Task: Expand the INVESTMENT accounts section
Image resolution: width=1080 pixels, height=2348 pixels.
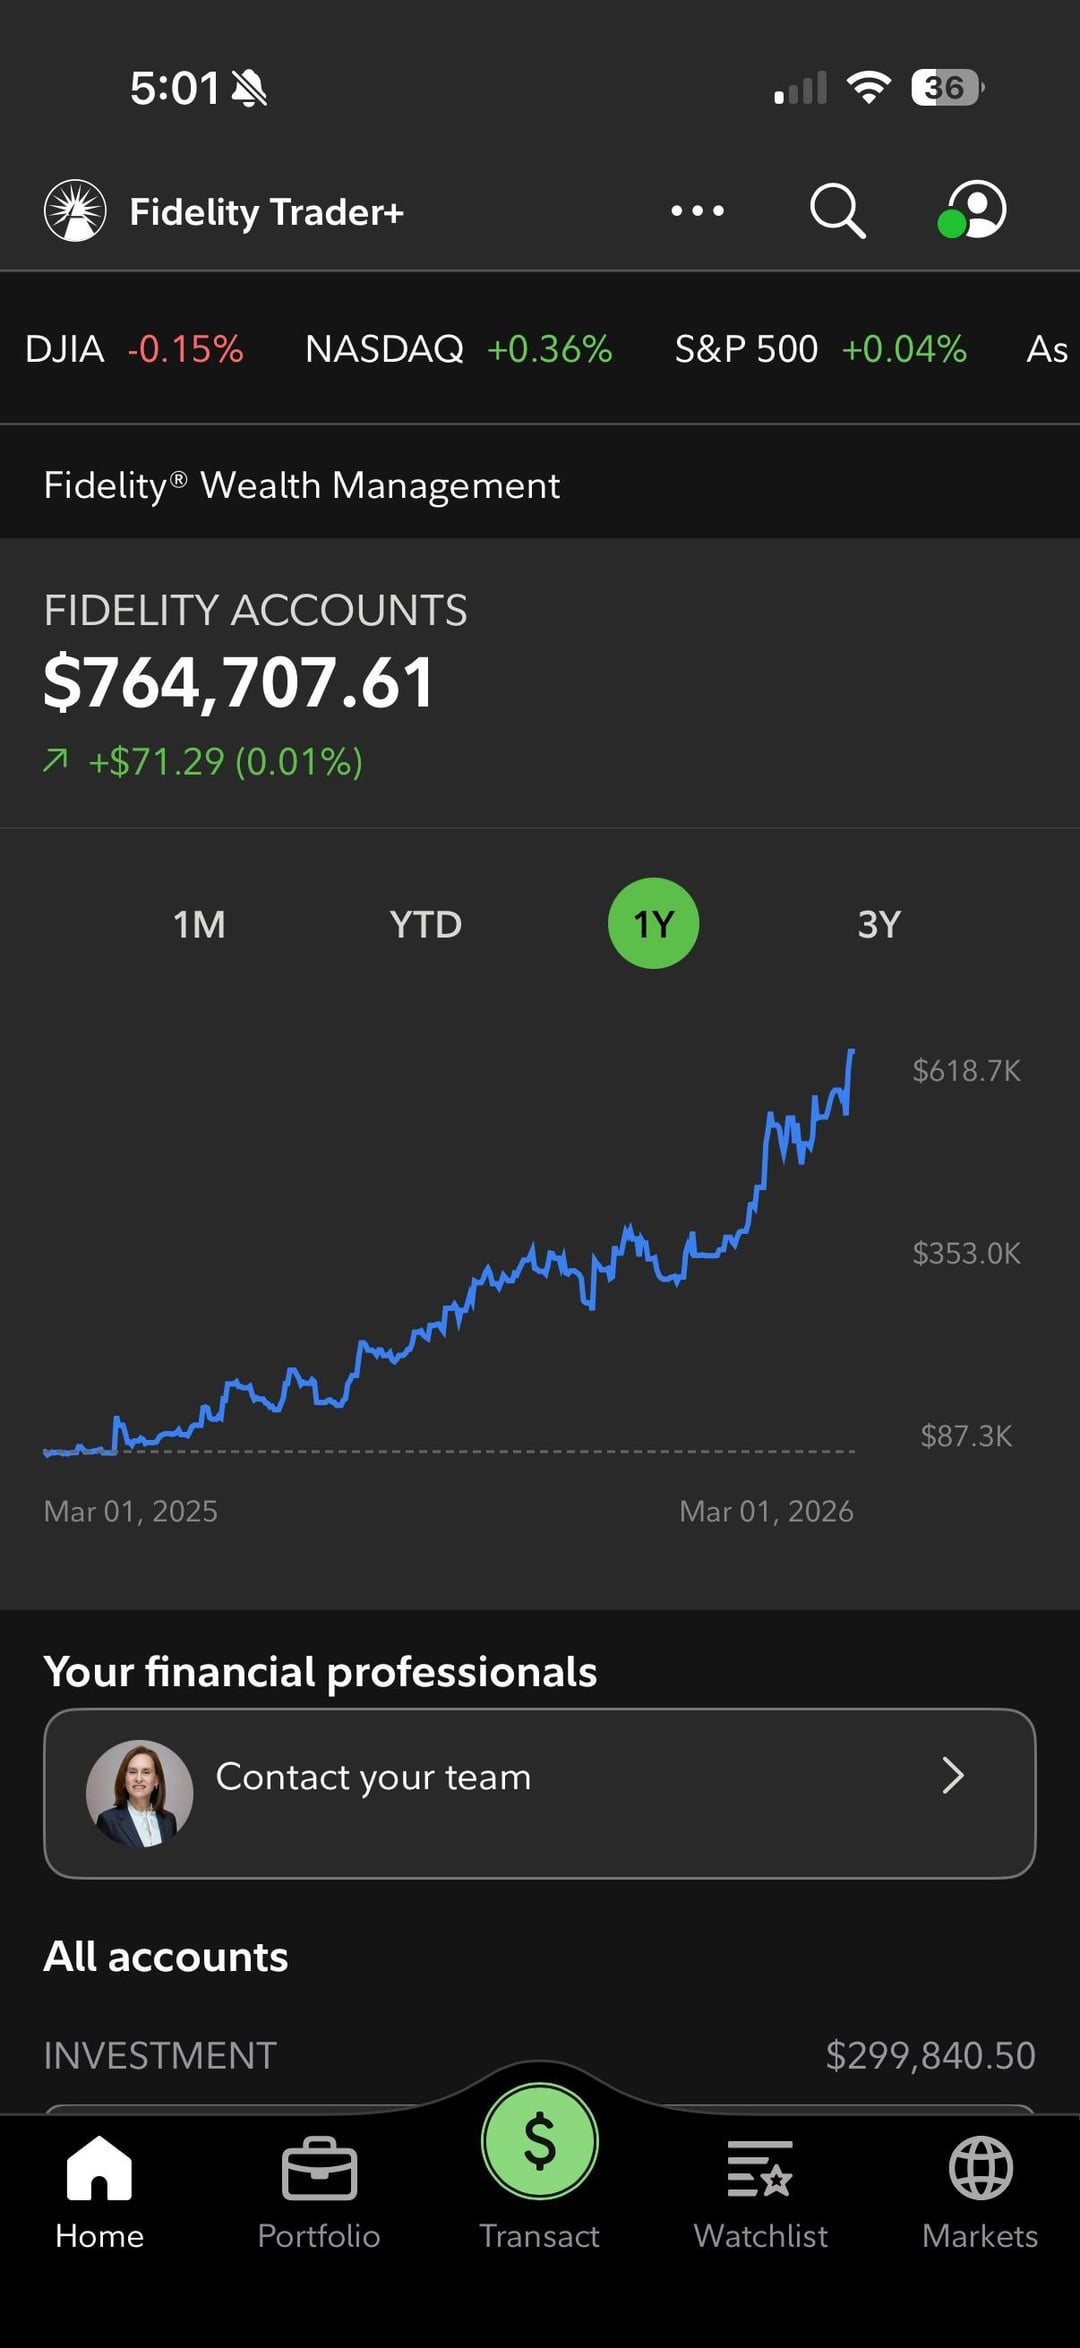Action: point(540,2056)
